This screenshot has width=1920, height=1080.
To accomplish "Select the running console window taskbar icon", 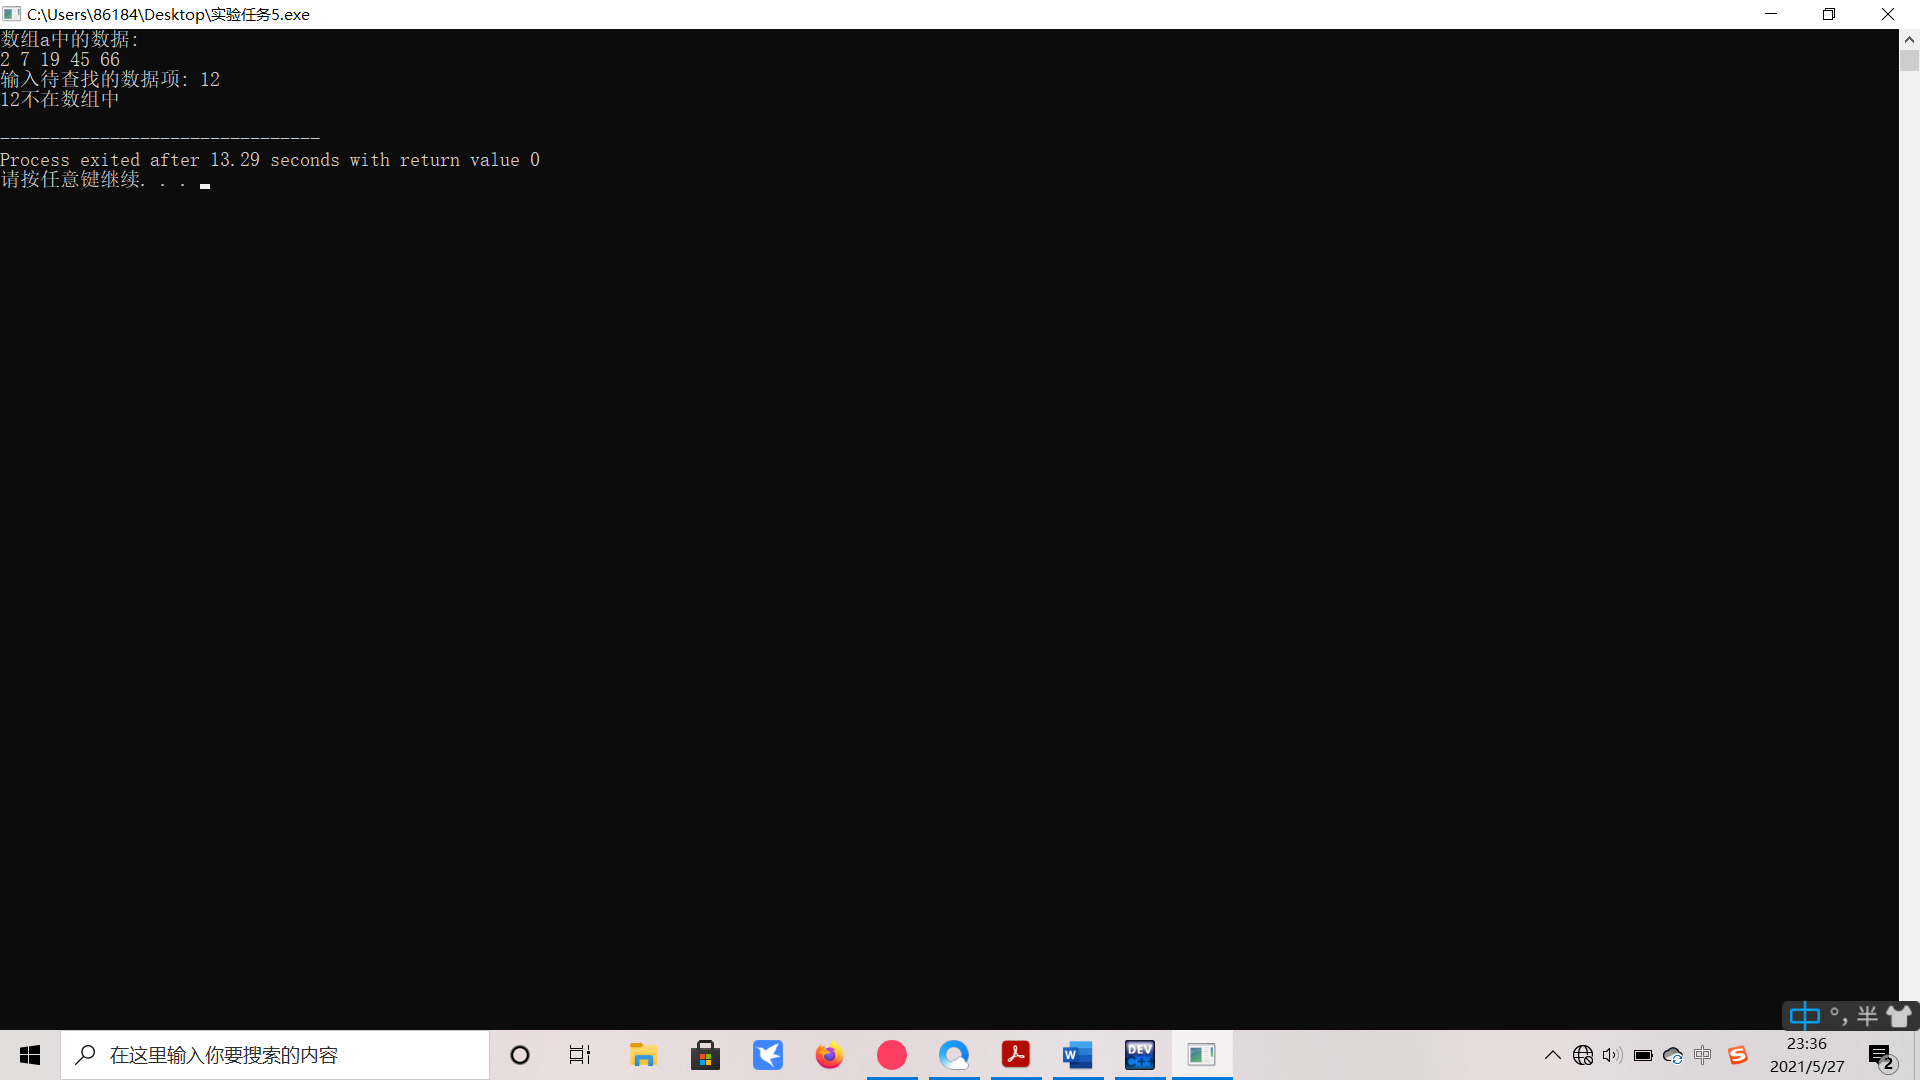I will click(x=1201, y=1055).
